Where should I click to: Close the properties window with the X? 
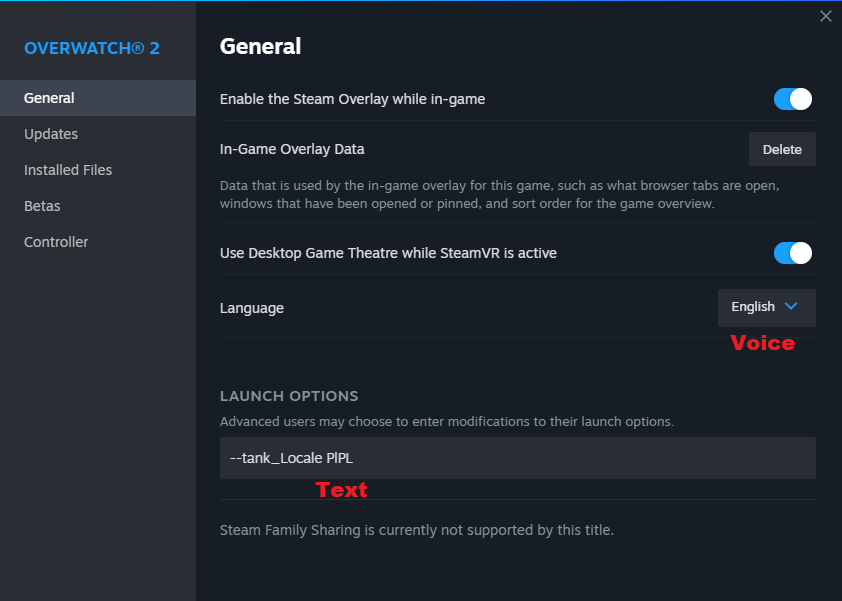tap(825, 16)
